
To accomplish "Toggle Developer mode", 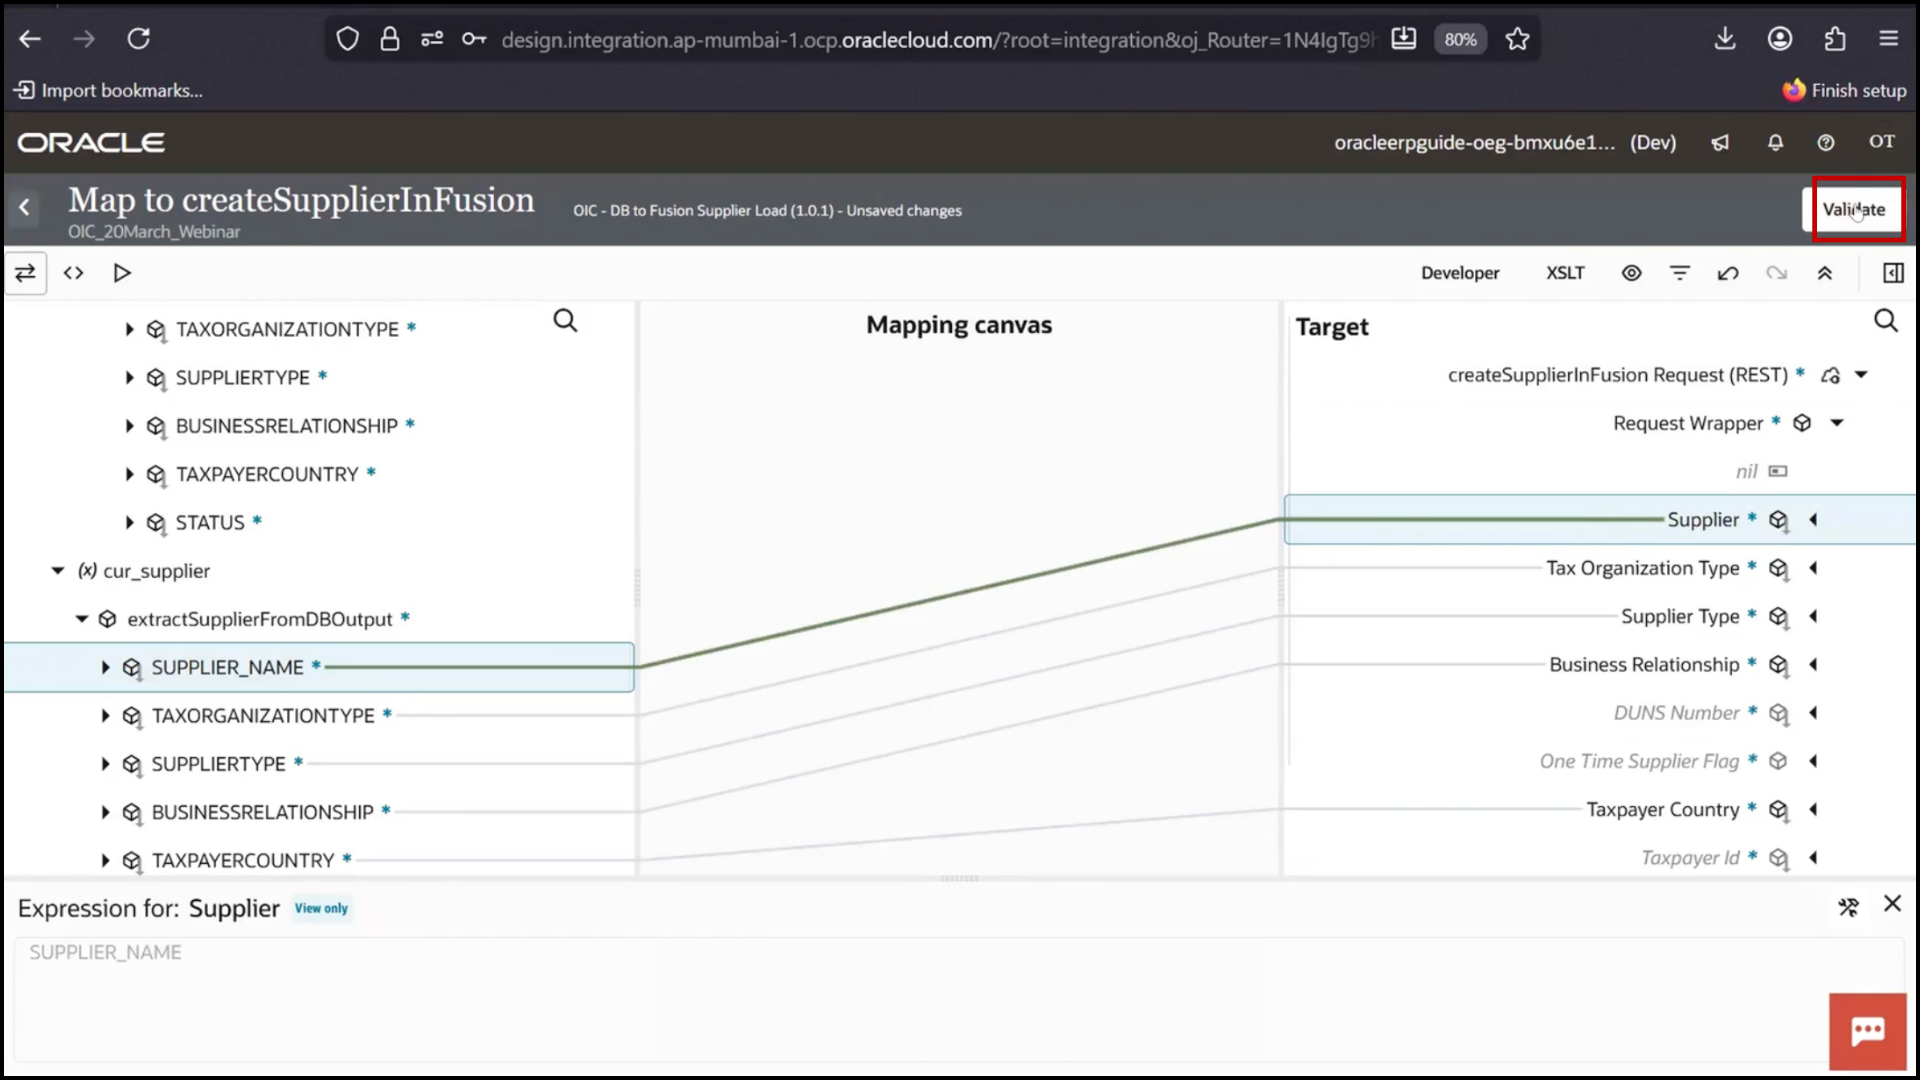I will pyautogui.click(x=1460, y=273).
